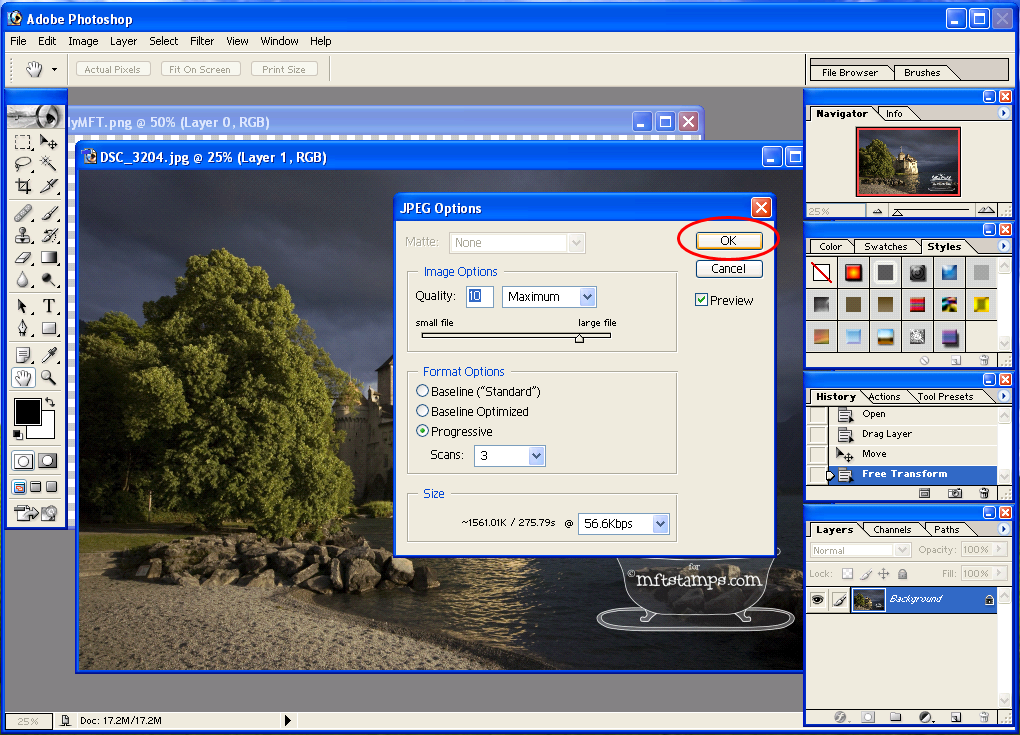Image resolution: width=1020 pixels, height=735 pixels.
Task: Select the Zoom magnifier tool
Action: (x=49, y=377)
